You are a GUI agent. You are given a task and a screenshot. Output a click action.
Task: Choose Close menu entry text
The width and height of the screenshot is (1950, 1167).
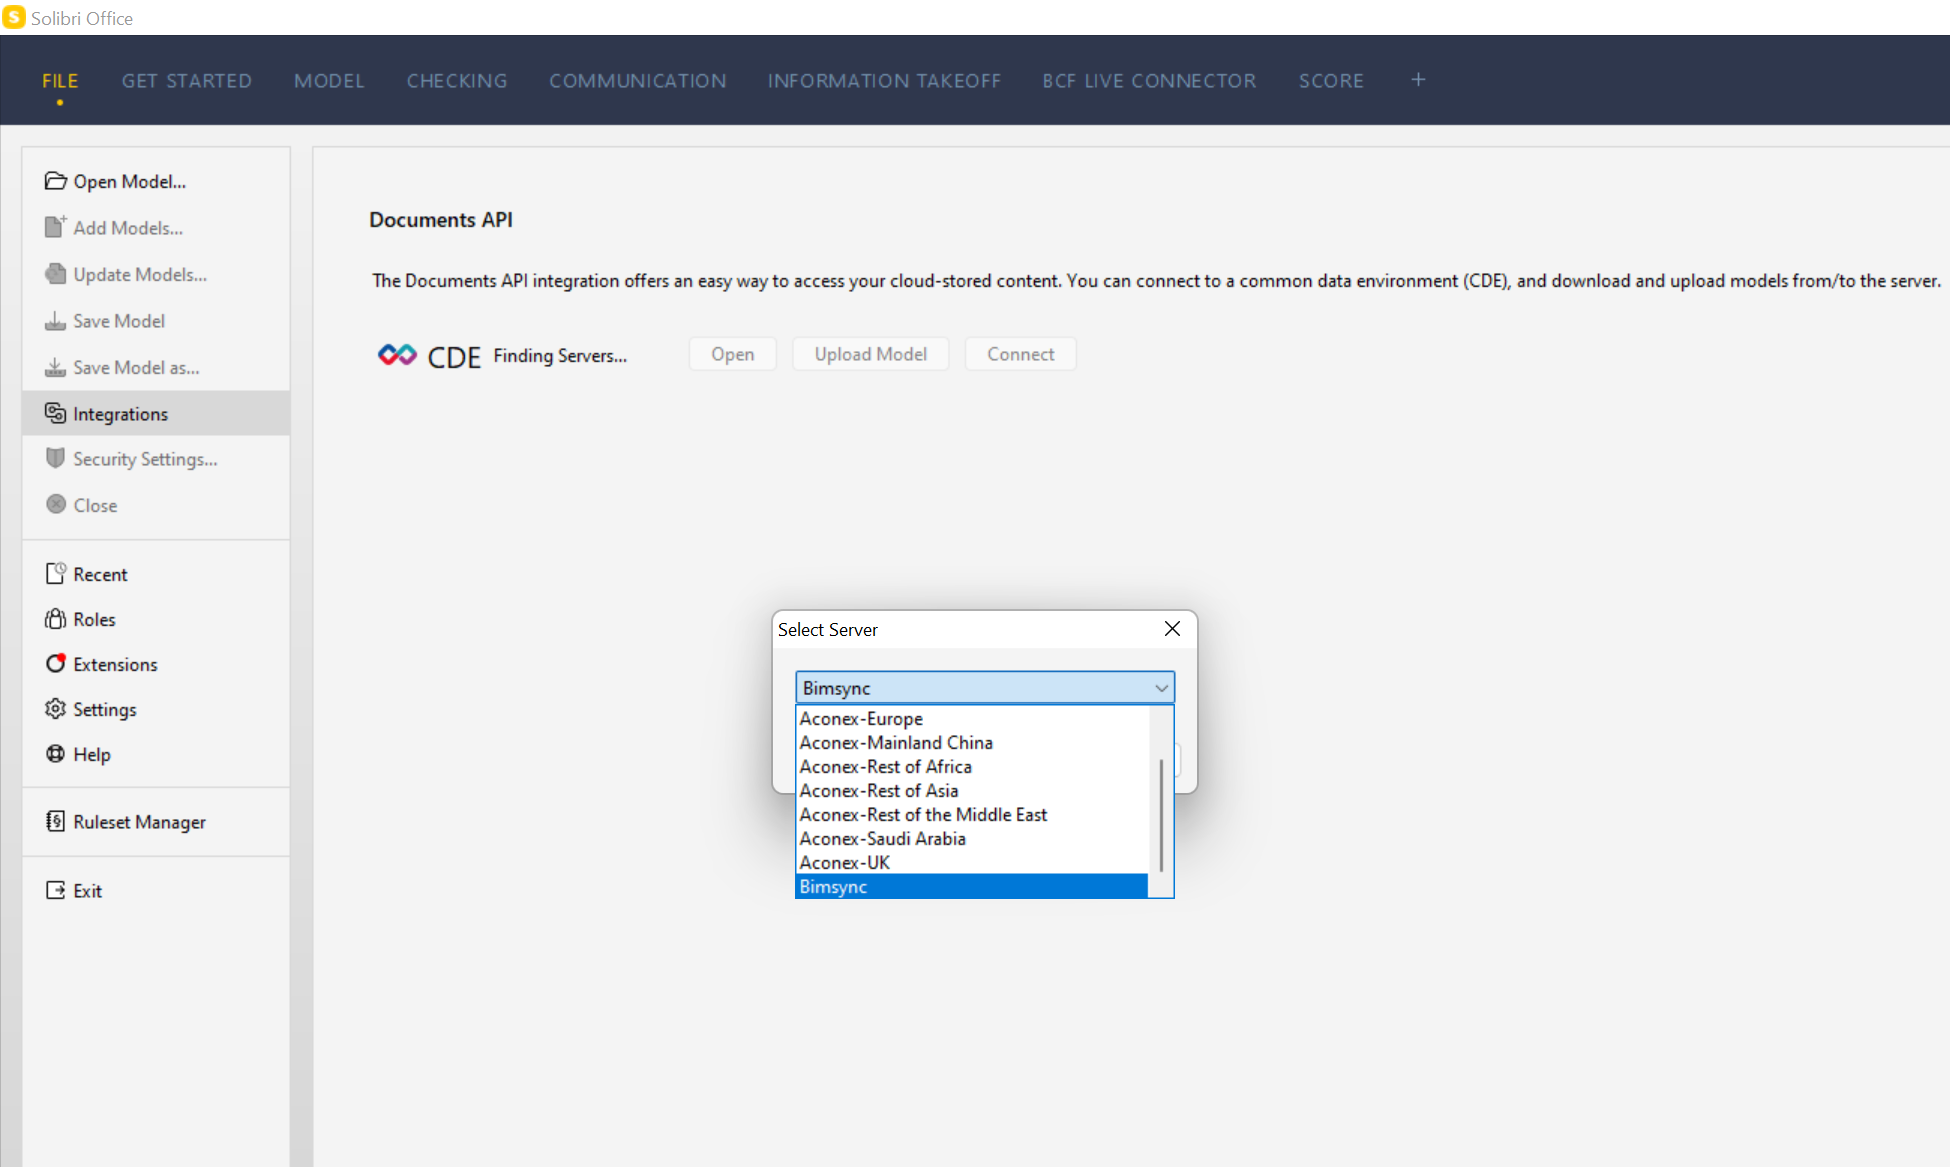95,505
